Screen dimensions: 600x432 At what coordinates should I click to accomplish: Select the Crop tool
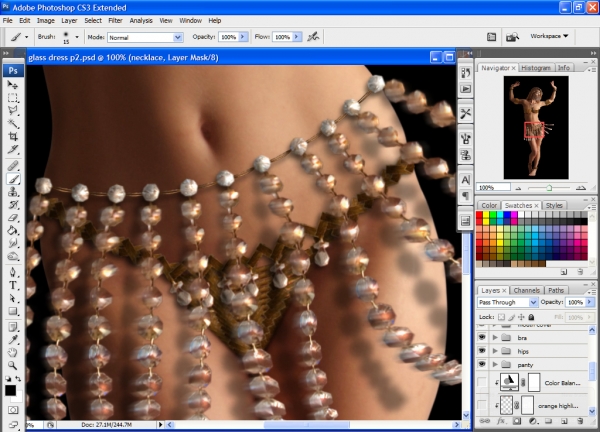pos(13,136)
